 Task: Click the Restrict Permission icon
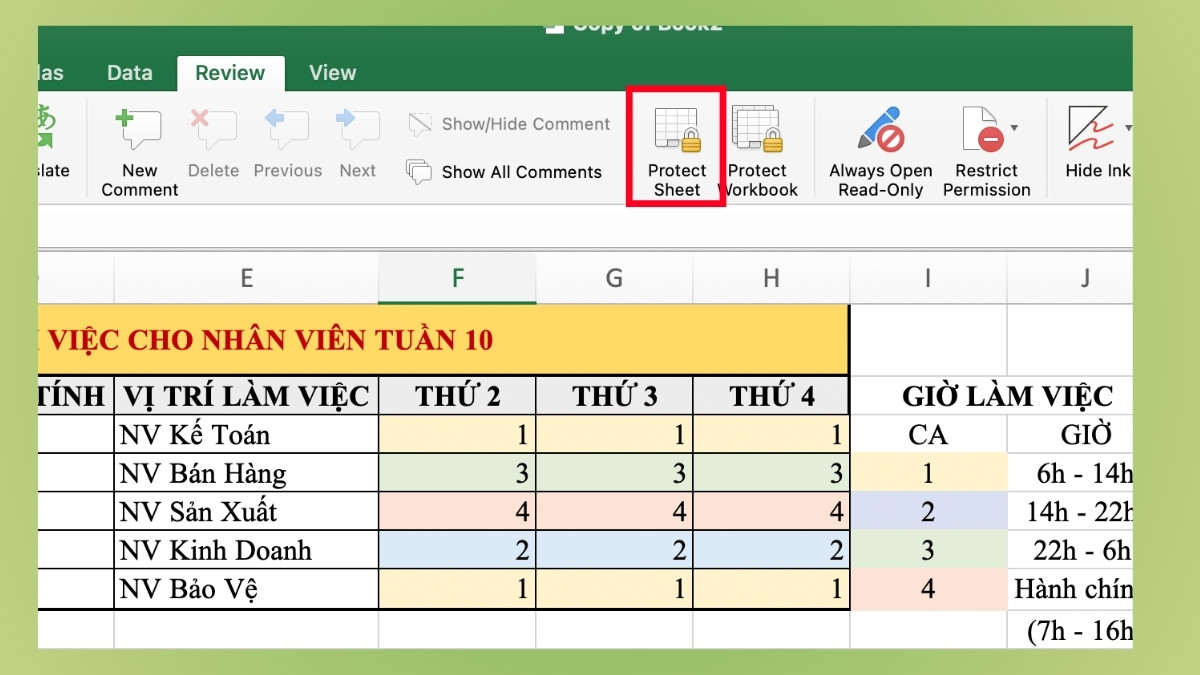(982, 130)
